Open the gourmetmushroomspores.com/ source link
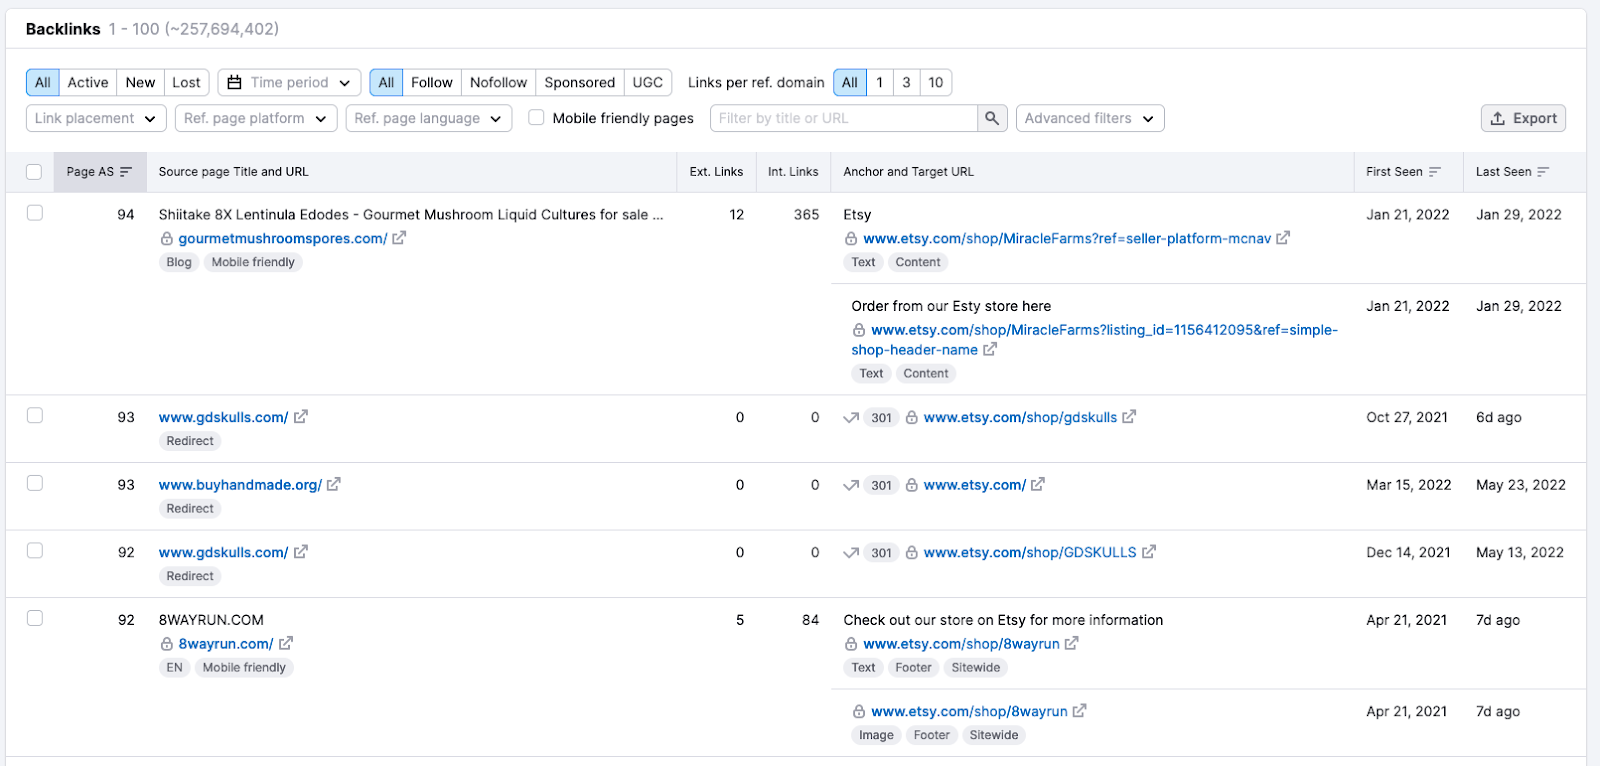The width and height of the screenshot is (1600, 766). tap(283, 238)
